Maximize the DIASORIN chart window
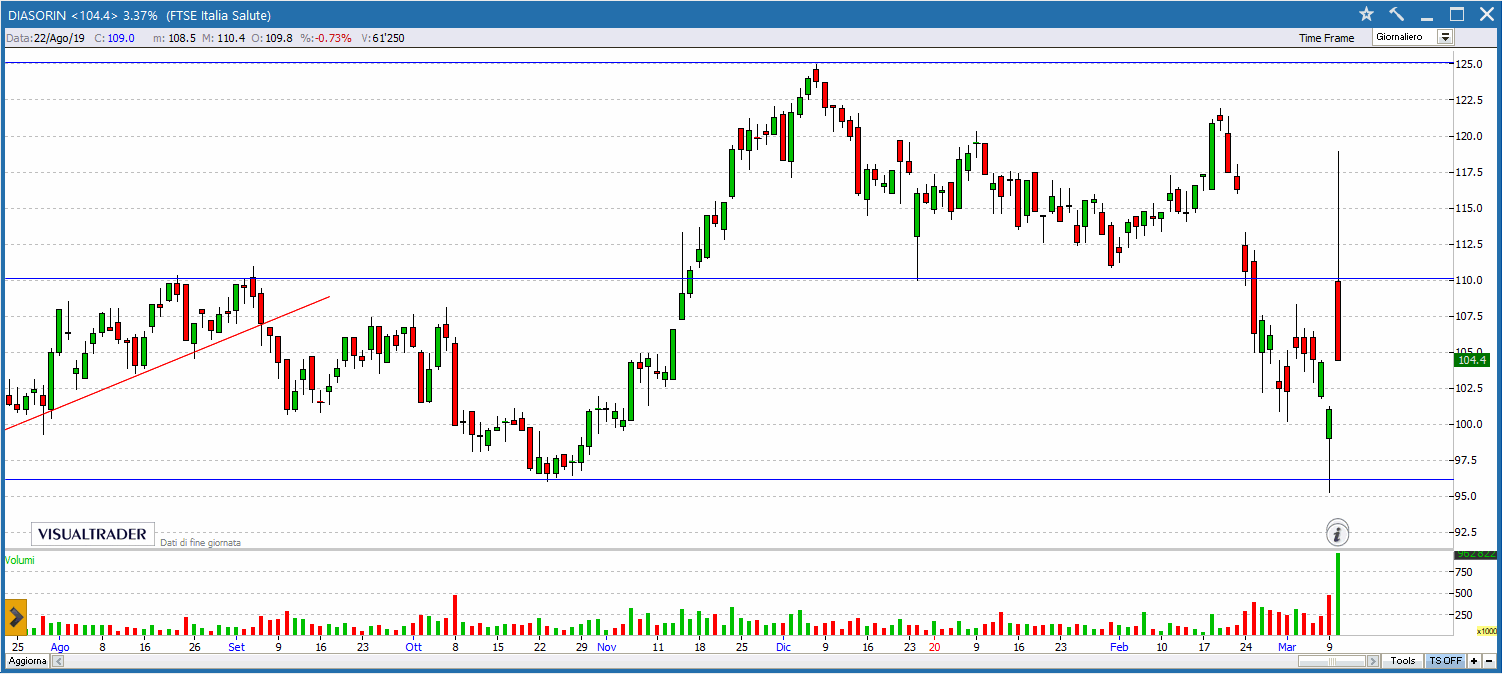 (1457, 15)
